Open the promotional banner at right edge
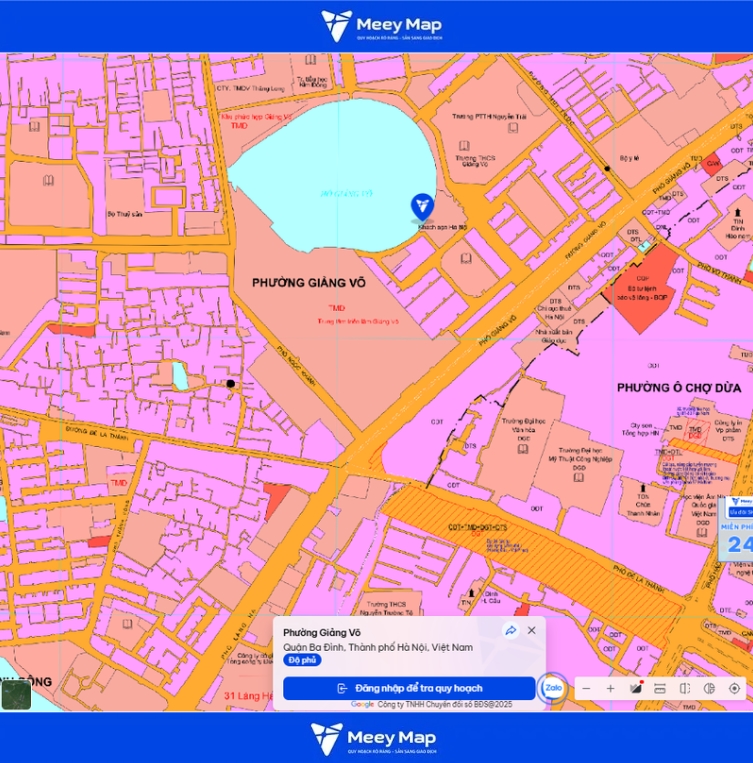Viewport: 753px width, 763px height. 736,529
